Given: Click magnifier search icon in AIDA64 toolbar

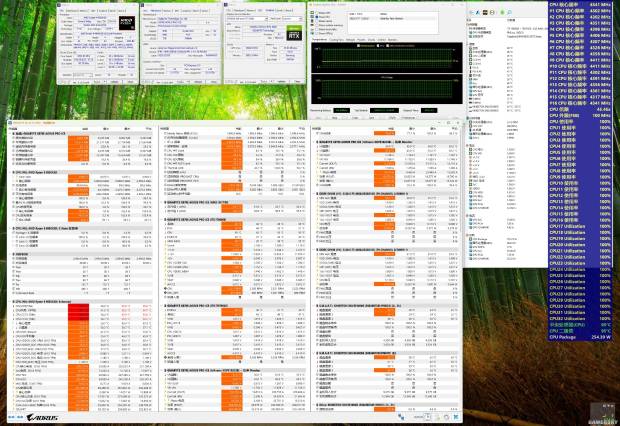Looking at the screenshot, I should click(510, 12).
